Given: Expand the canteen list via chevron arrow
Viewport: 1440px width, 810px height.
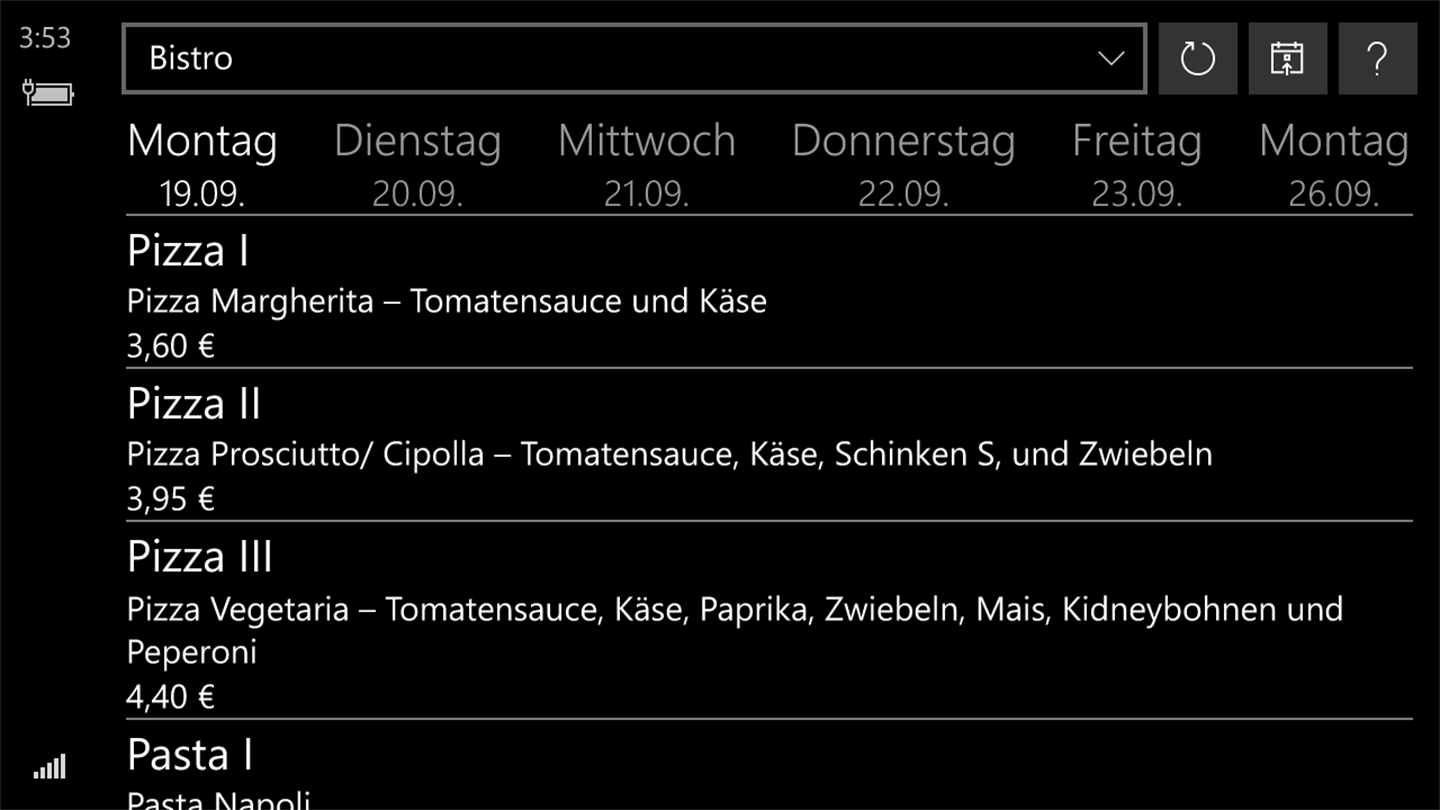Looking at the screenshot, I should tap(1111, 59).
